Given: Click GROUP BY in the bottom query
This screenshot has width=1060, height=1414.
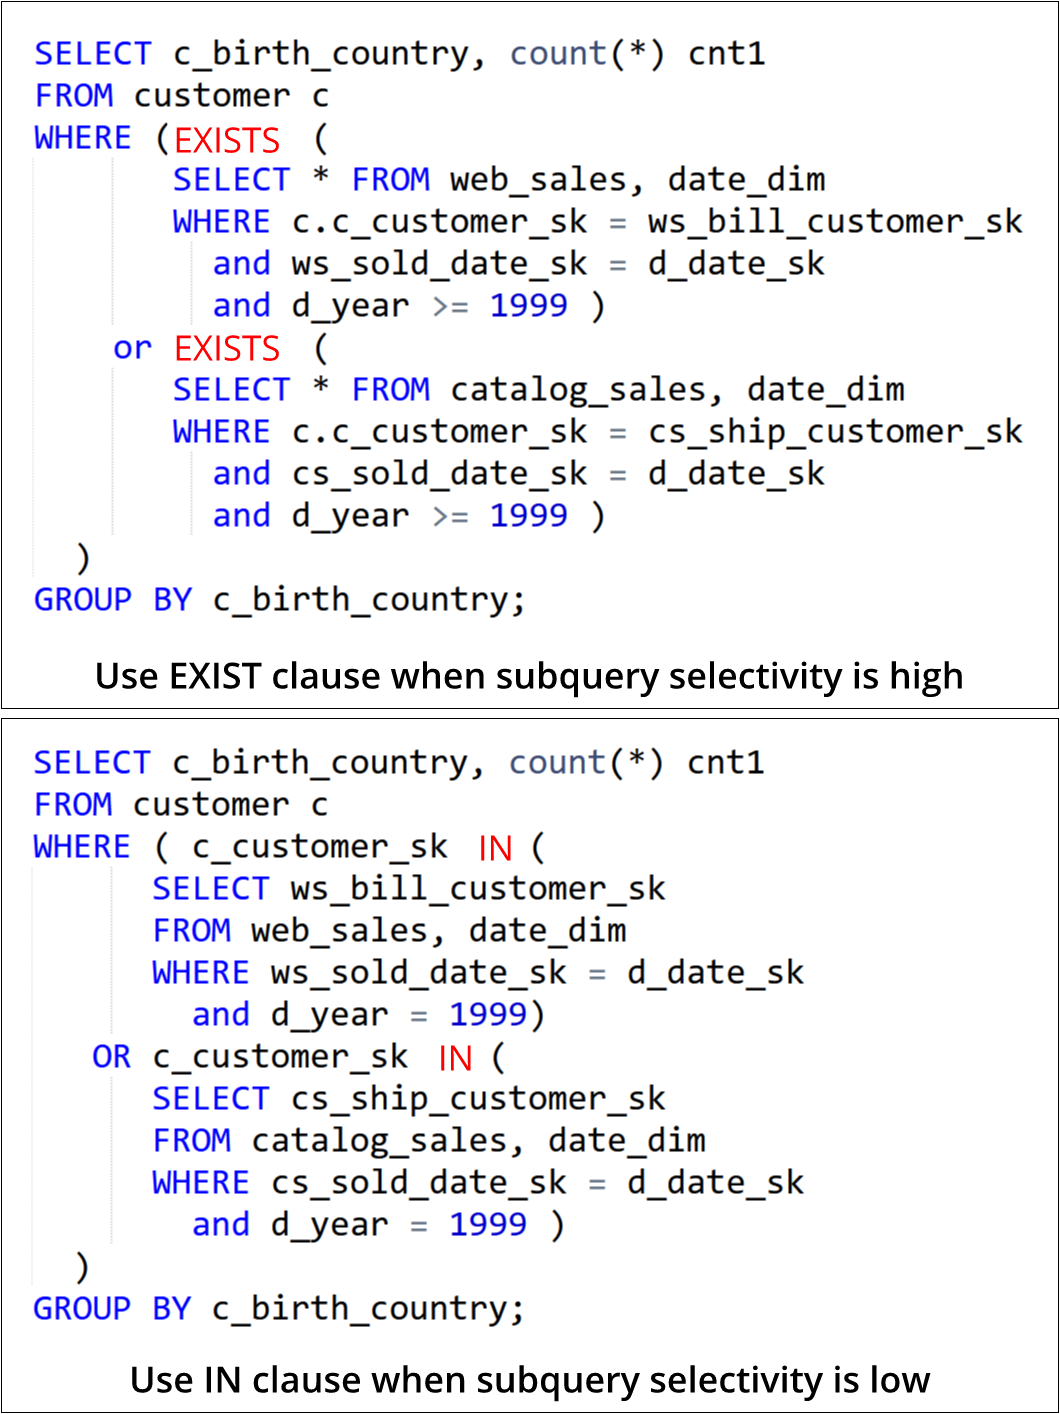Looking at the screenshot, I should click(x=111, y=1309).
